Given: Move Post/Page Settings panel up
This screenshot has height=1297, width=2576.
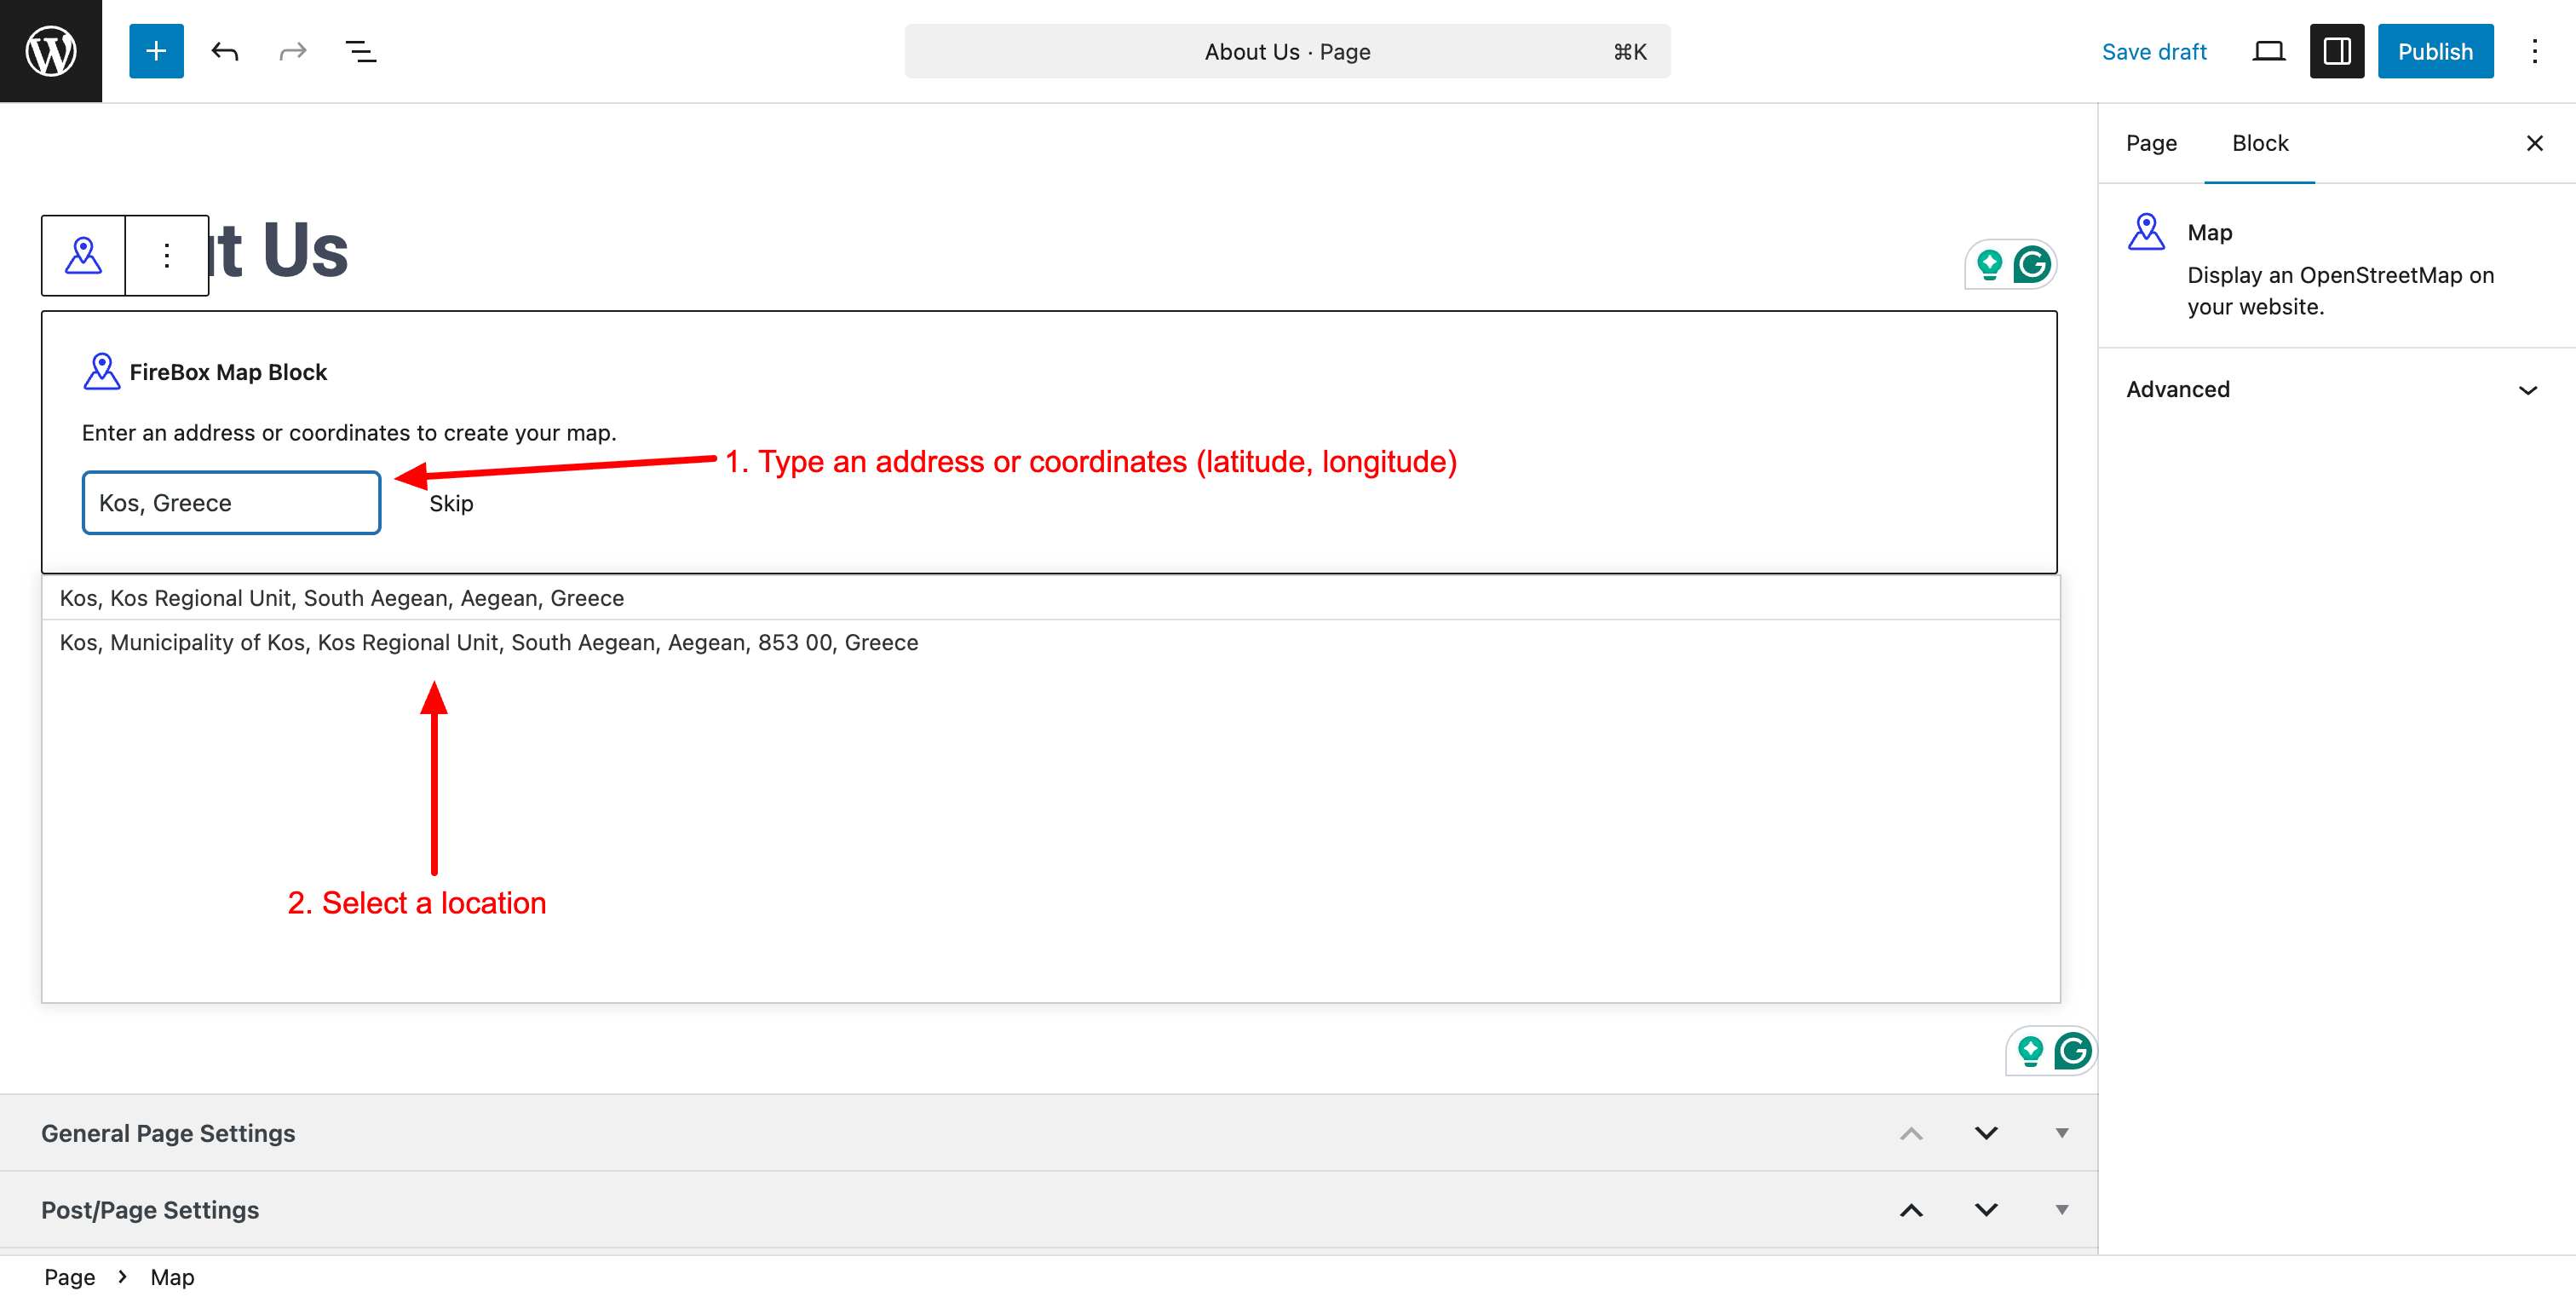Looking at the screenshot, I should pos(1911,1210).
